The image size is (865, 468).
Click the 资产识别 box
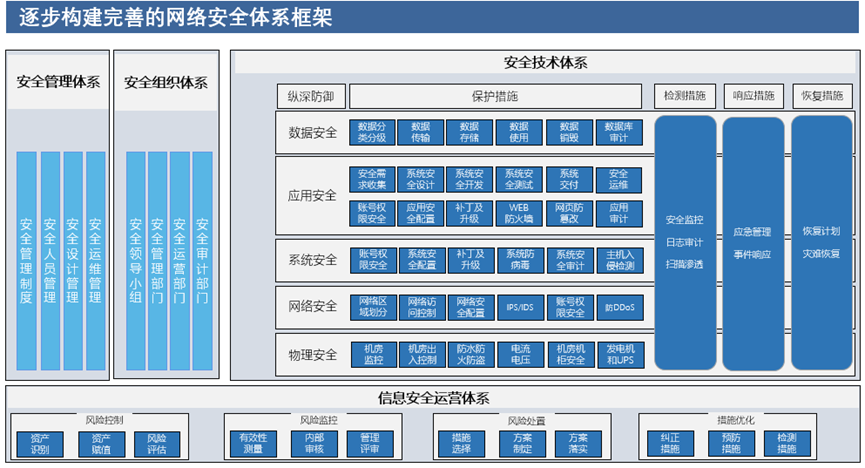pyautogui.click(x=40, y=443)
